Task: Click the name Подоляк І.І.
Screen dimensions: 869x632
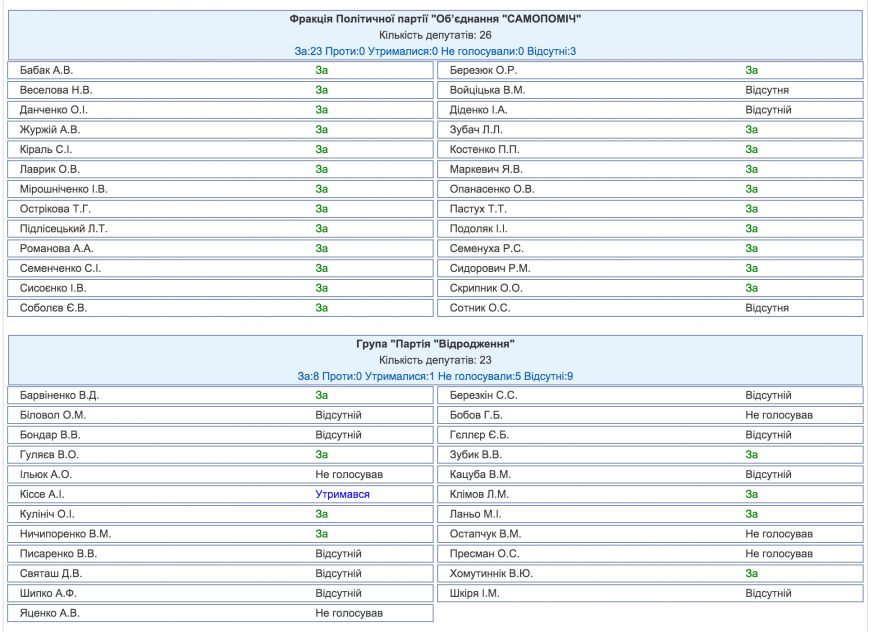Action: click(x=478, y=228)
